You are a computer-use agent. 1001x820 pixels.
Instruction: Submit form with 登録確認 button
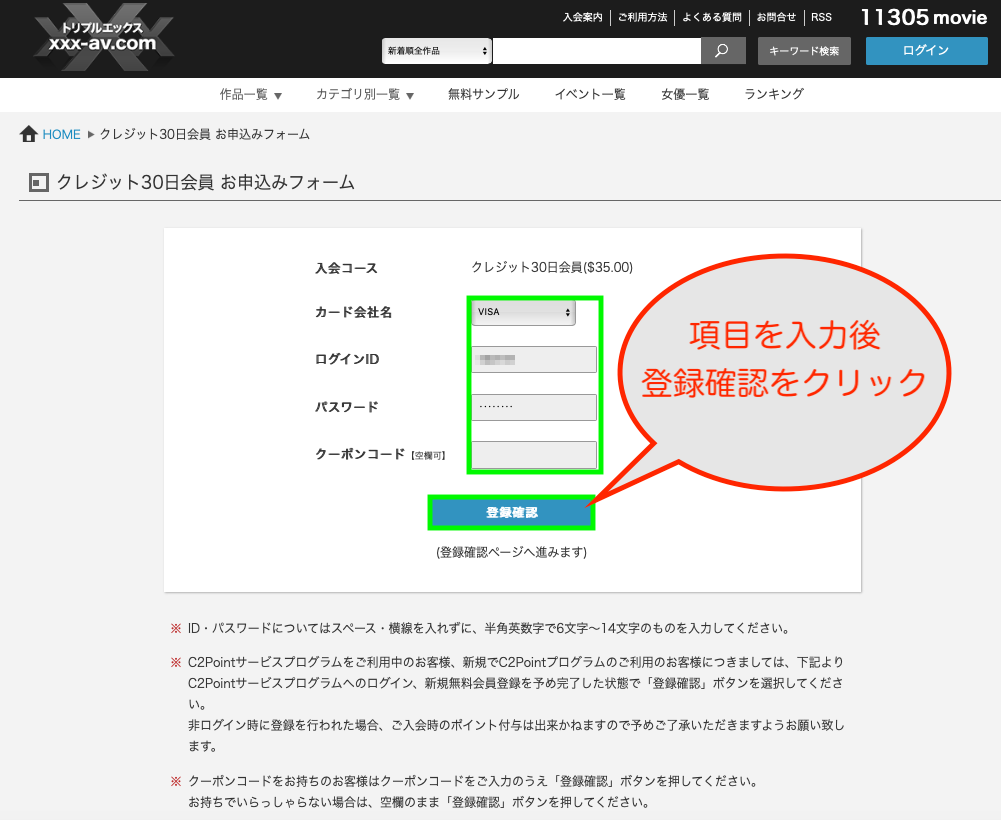512,513
